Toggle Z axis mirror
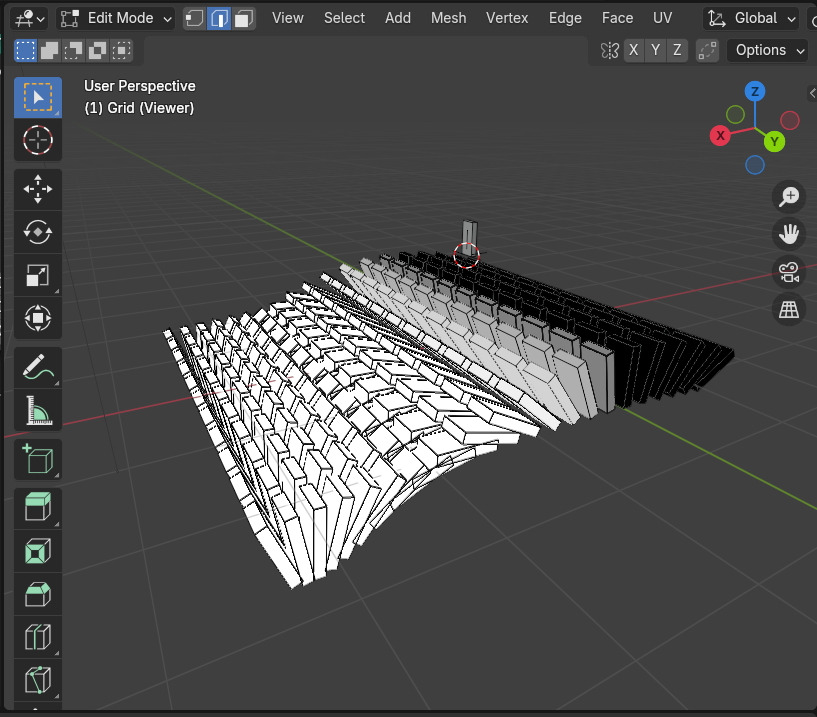Viewport: 817px width, 717px height. pos(677,51)
